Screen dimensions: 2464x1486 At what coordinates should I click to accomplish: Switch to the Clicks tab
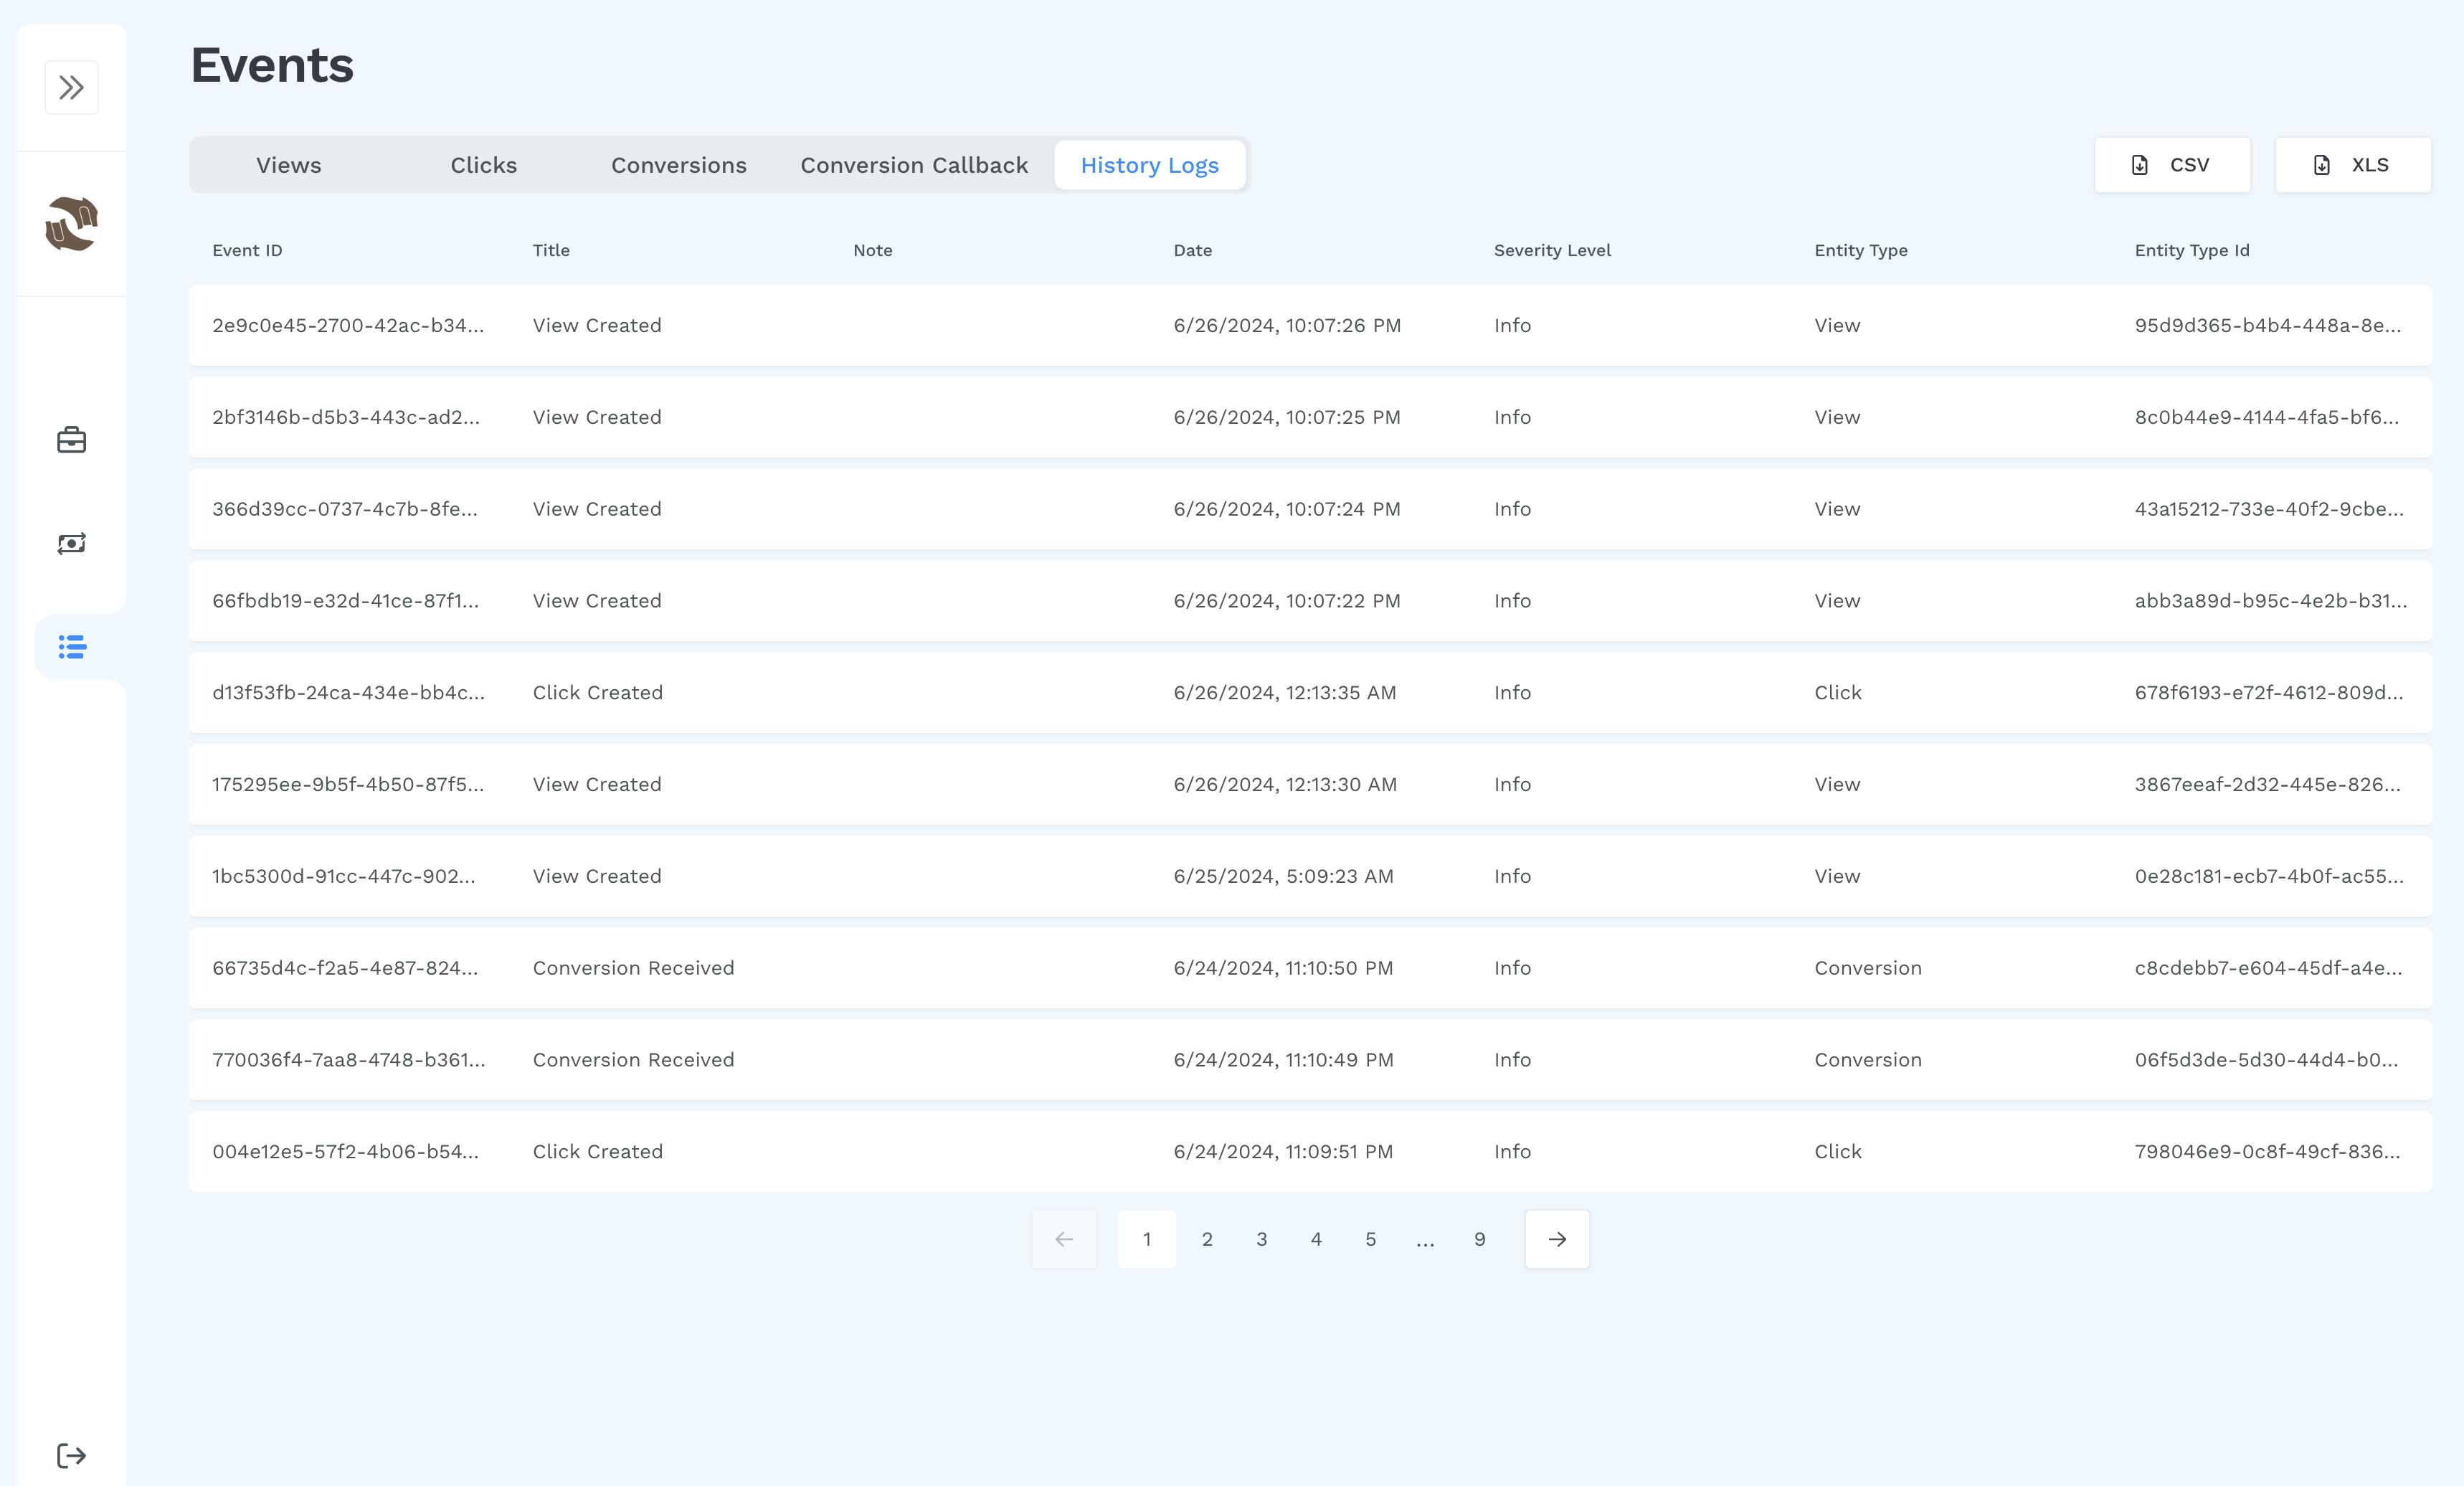click(484, 165)
